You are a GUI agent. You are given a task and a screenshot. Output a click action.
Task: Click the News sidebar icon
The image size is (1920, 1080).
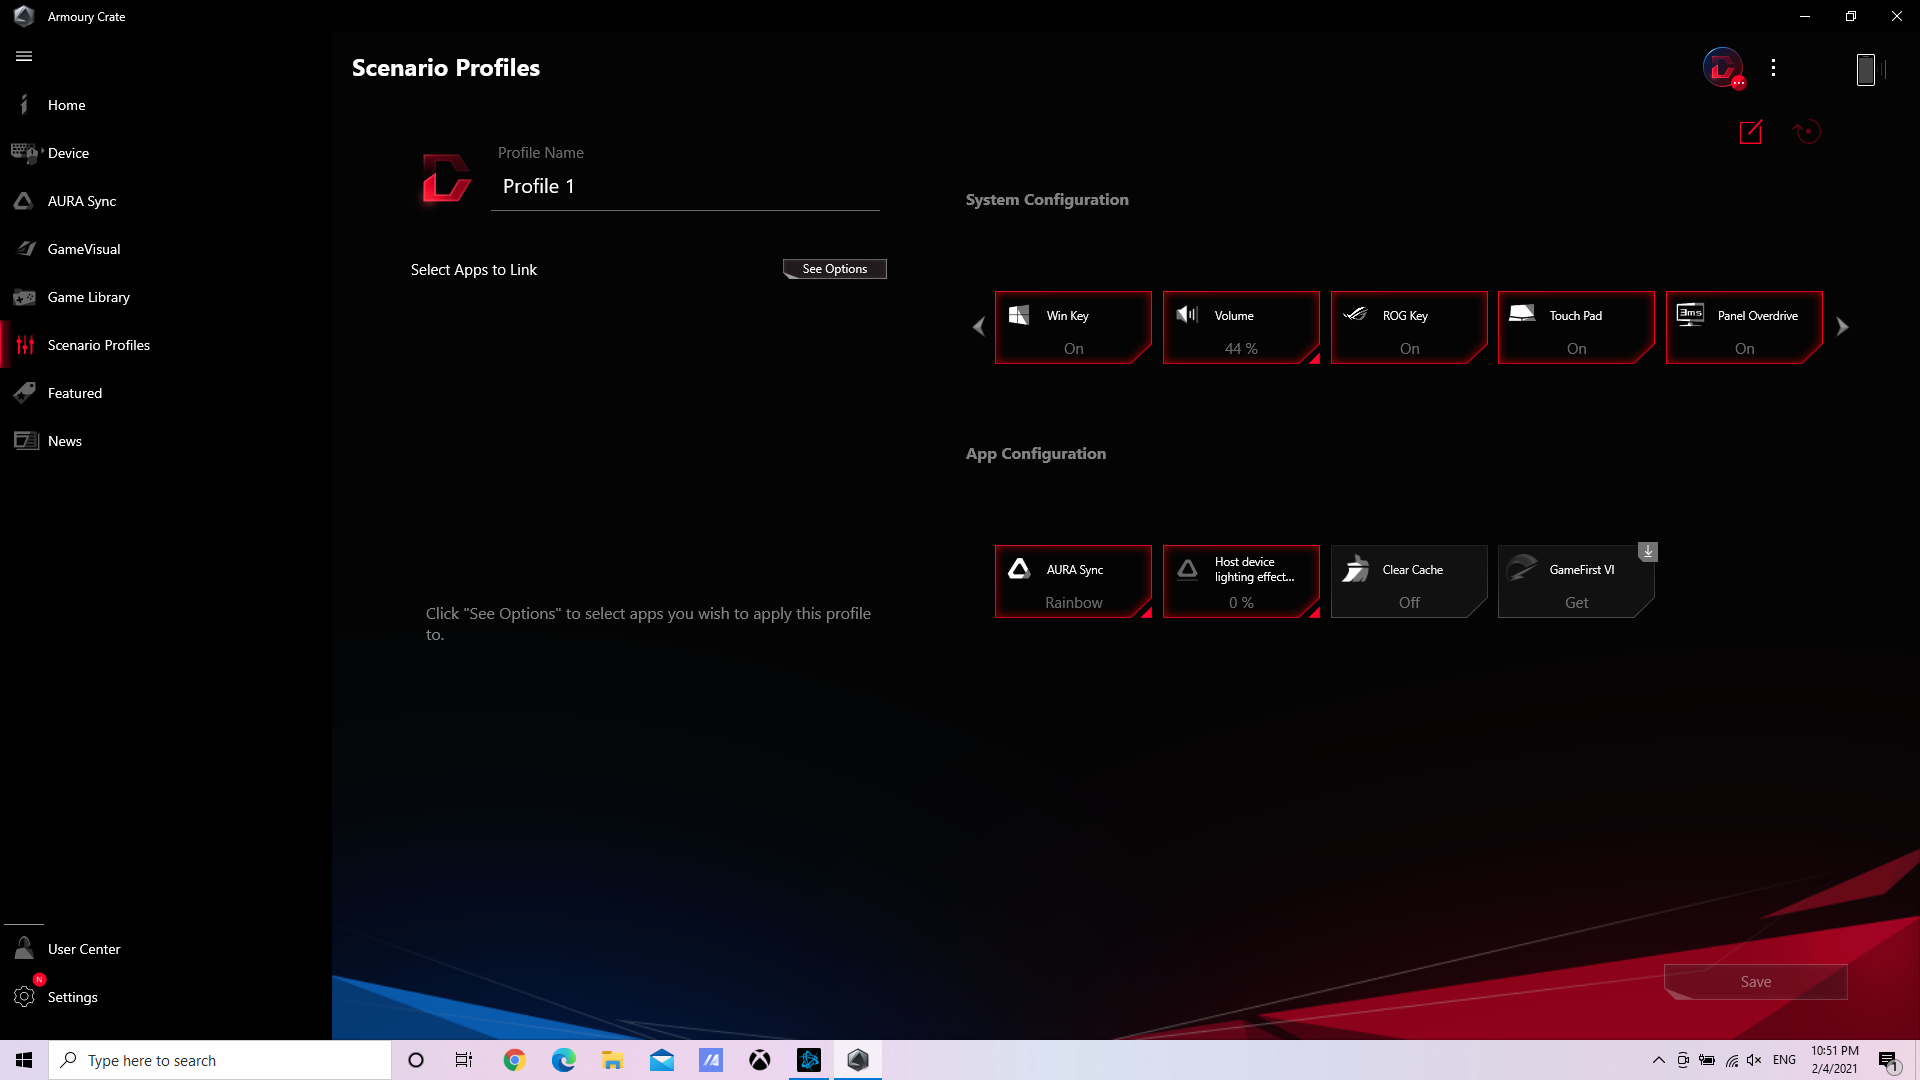tap(26, 441)
